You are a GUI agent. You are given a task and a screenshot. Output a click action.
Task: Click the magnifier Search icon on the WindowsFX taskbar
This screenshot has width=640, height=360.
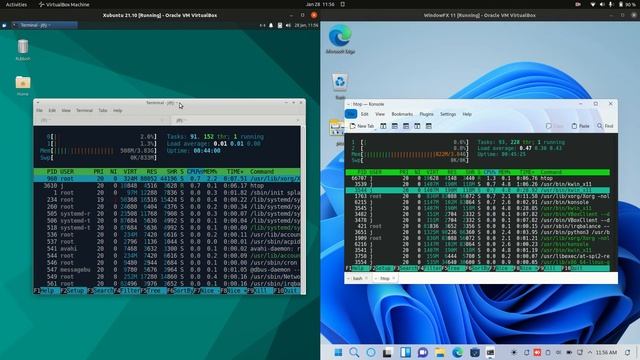coord(354,352)
